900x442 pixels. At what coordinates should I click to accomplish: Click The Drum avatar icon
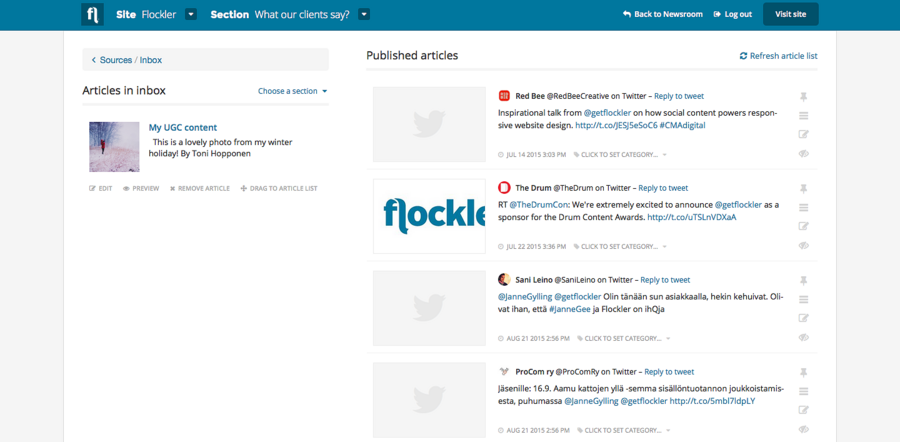[x=504, y=188]
